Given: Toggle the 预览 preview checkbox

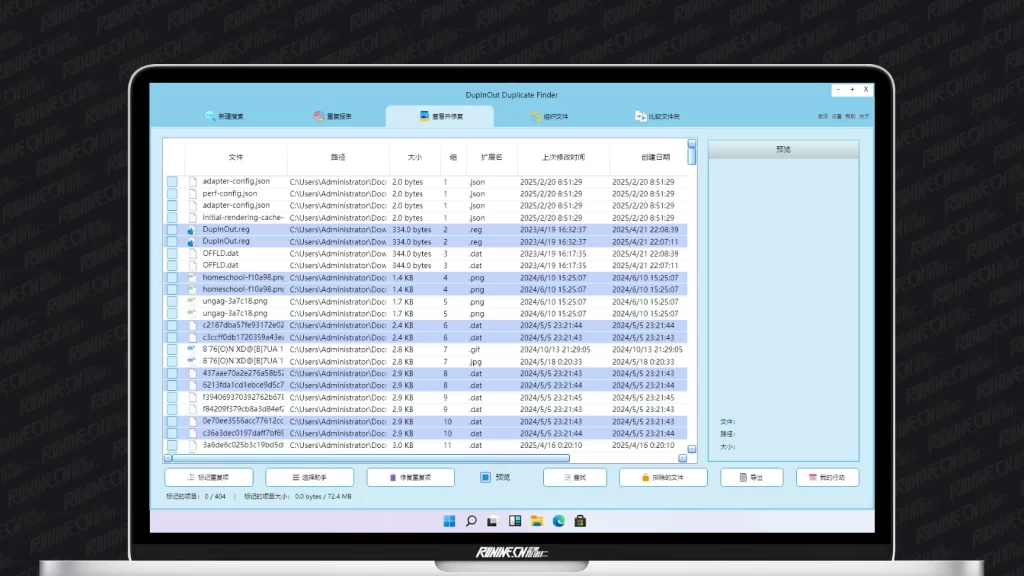Looking at the screenshot, I should click(x=485, y=478).
